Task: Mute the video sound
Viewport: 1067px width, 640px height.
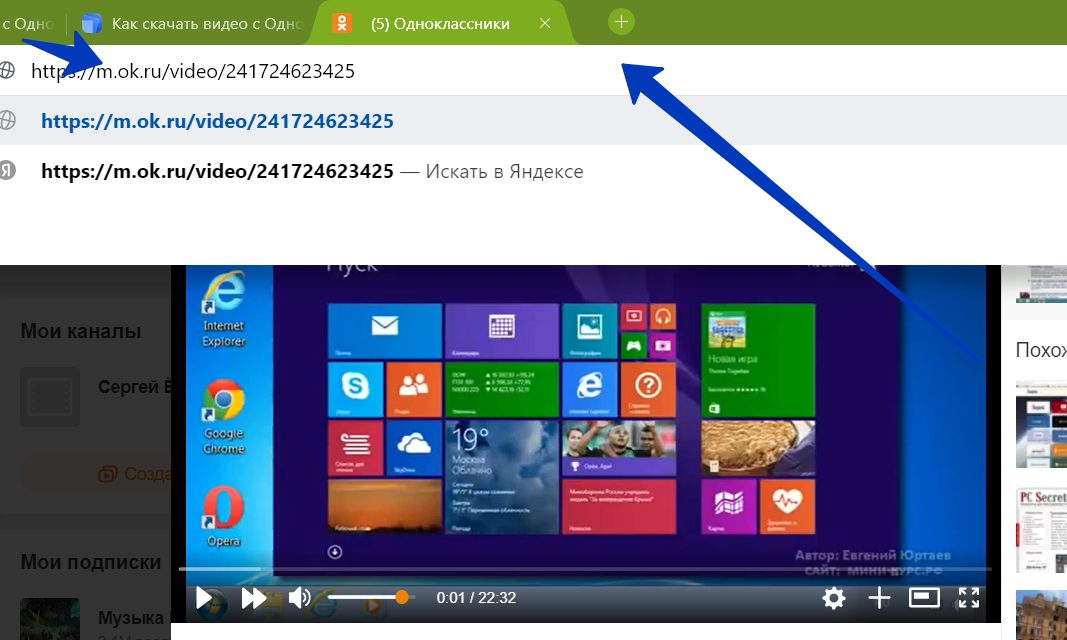Action: pyautogui.click(x=299, y=598)
